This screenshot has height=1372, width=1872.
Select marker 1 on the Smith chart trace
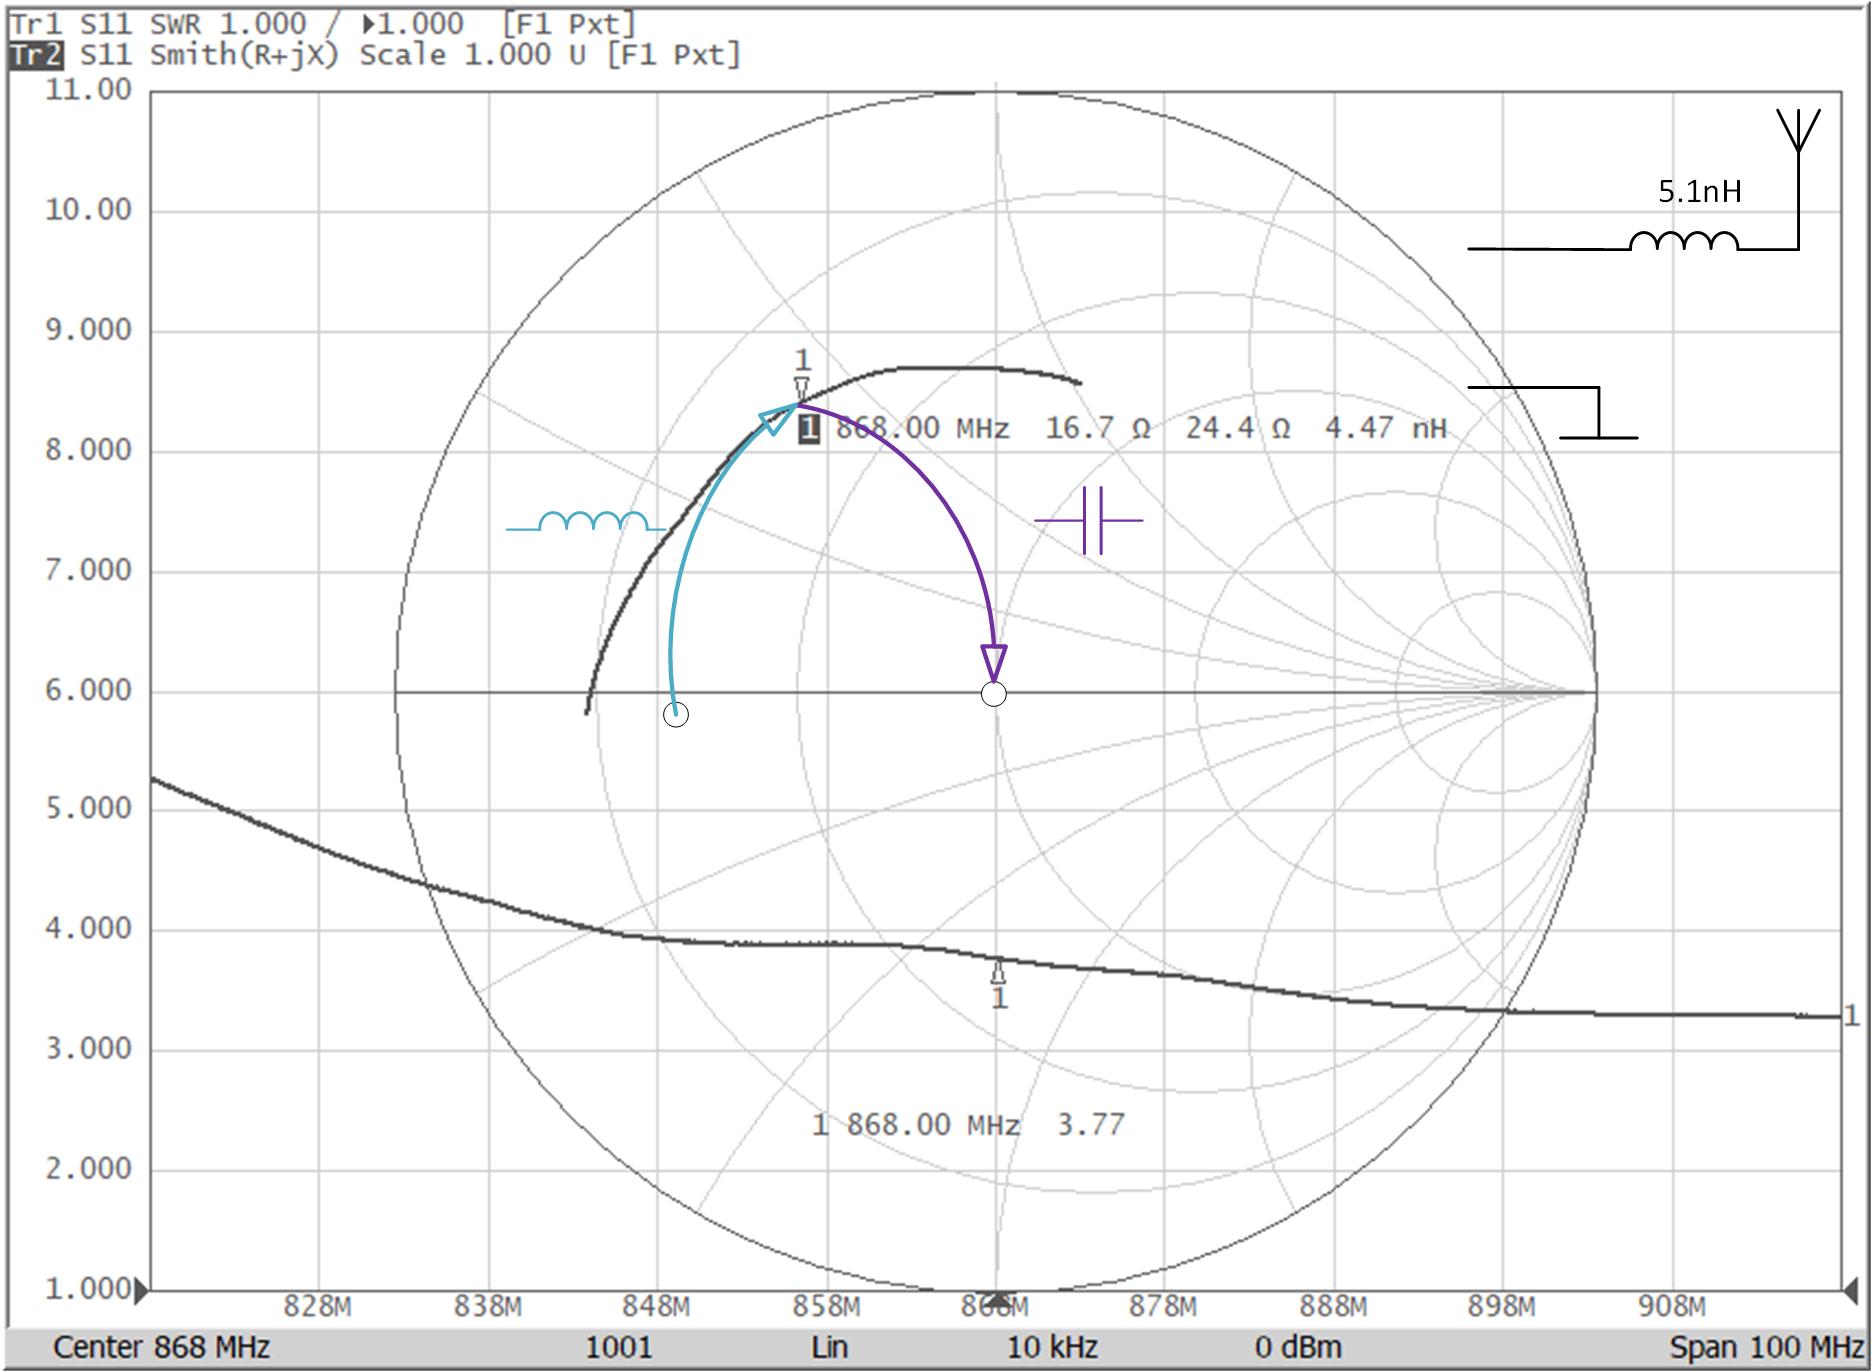(801, 388)
